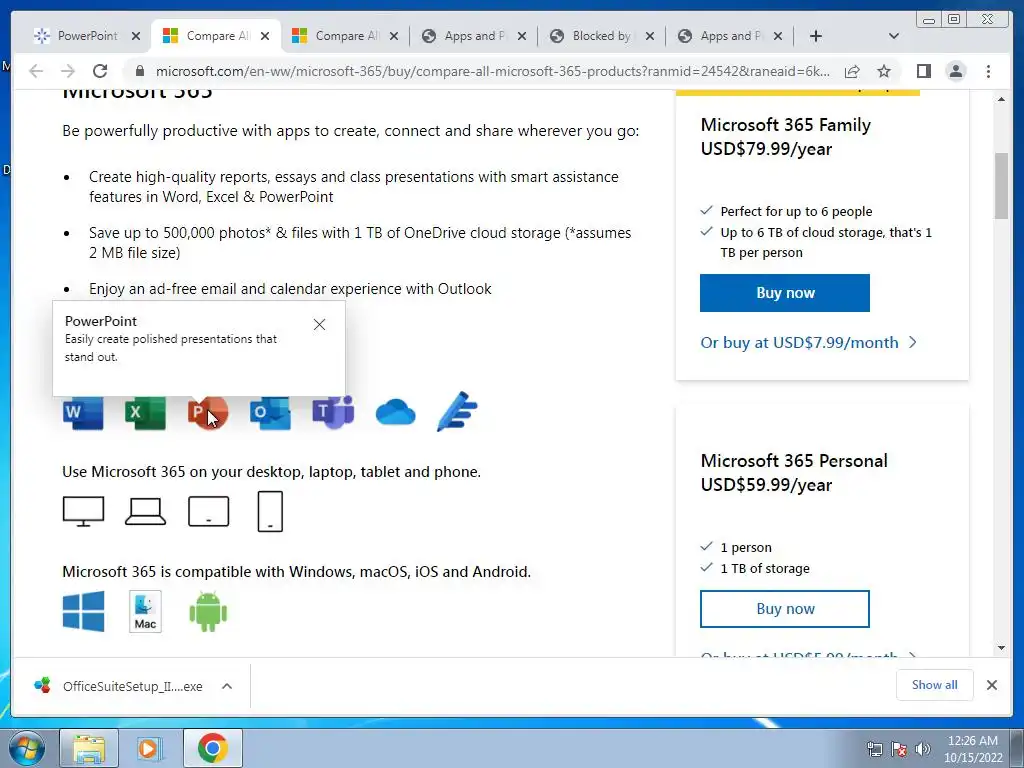Click the URL address bar
Image resolution: width=1024 pixels, height=768 pixels.
pyautogui.click(x=492, y=71)
